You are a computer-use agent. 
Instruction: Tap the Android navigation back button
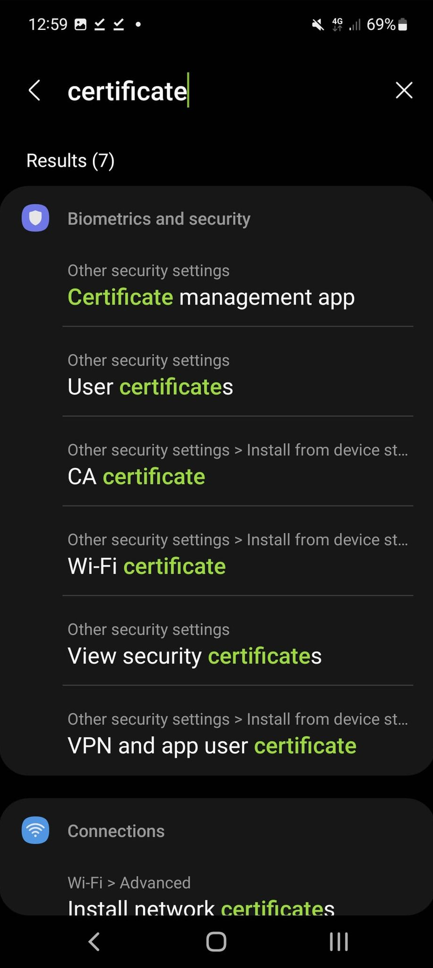pyautogui.click(x=94, y=941)
